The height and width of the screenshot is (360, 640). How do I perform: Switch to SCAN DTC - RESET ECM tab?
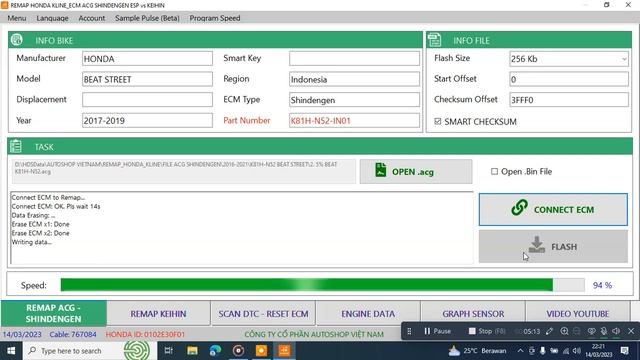pos(263,313)
